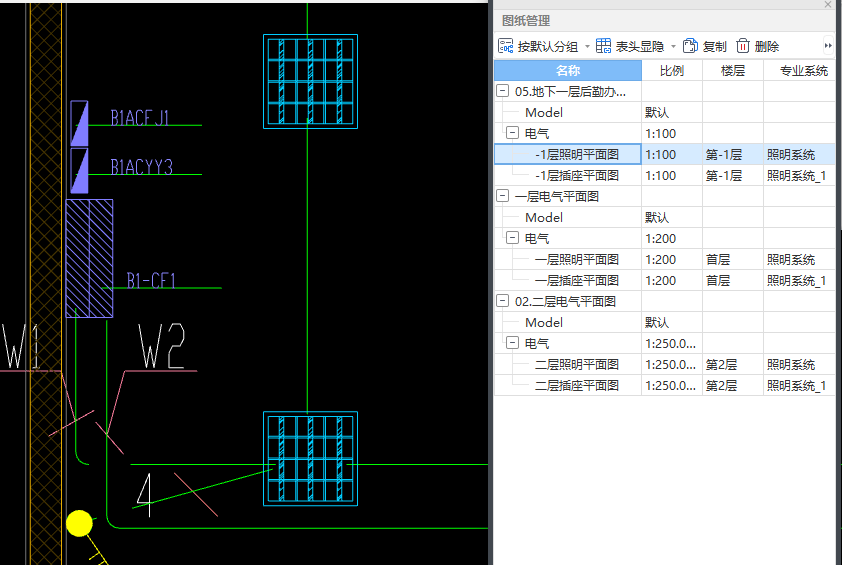Screen dimensions: 842x565
Task: Click the B1ACFJ1 label in drawing
Action: [140, 118]
